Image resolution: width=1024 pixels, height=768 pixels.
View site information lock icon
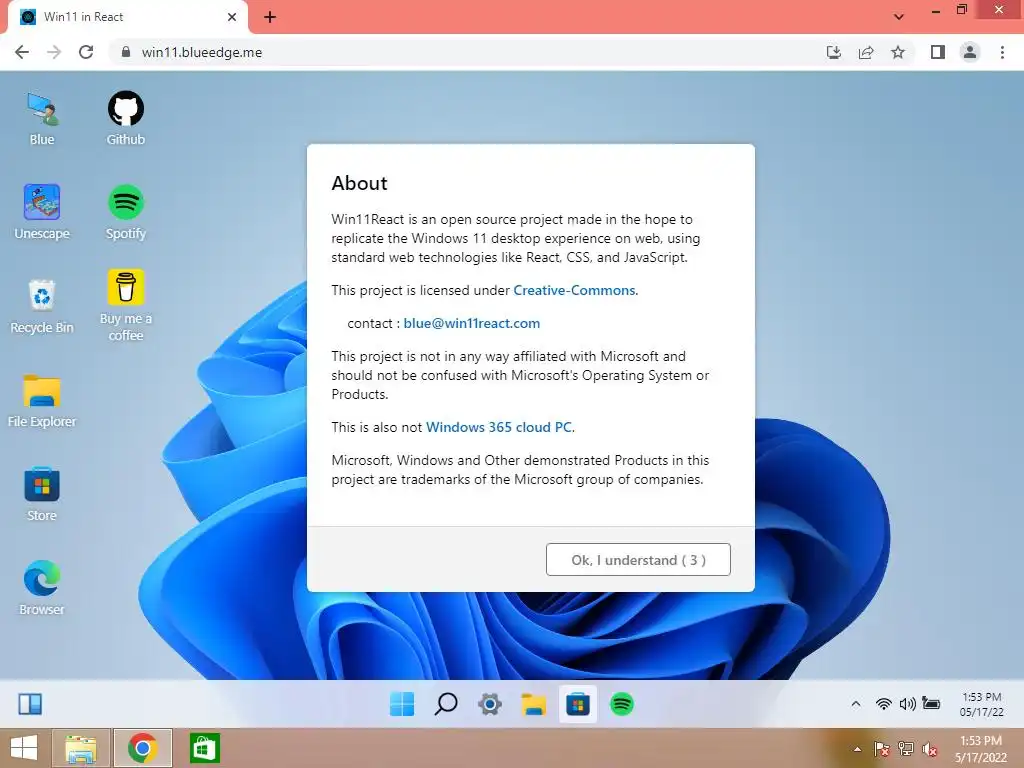[126, 52]
